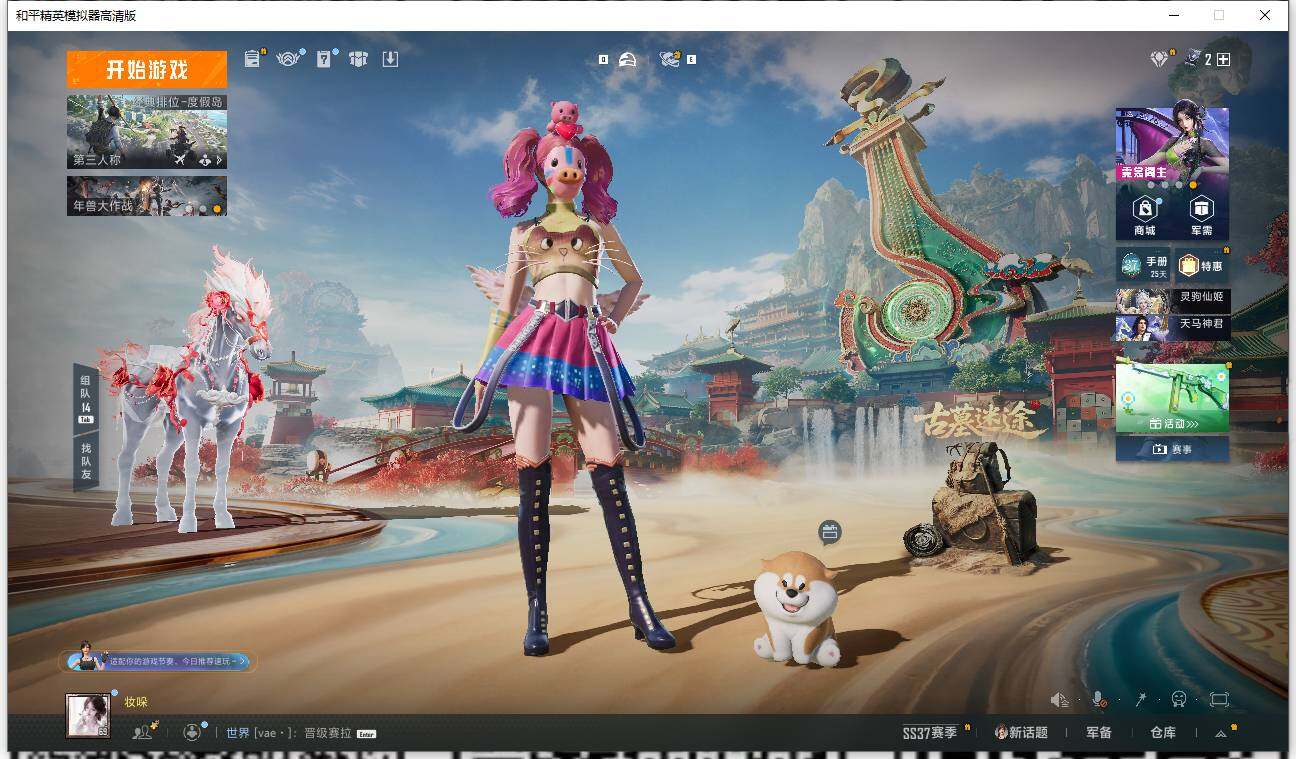Image resolution: width=1296 pixels, height=759 pixels.
Task: Minimize the 和平精英模拟器高清版 window
Action: [1174, 15]
